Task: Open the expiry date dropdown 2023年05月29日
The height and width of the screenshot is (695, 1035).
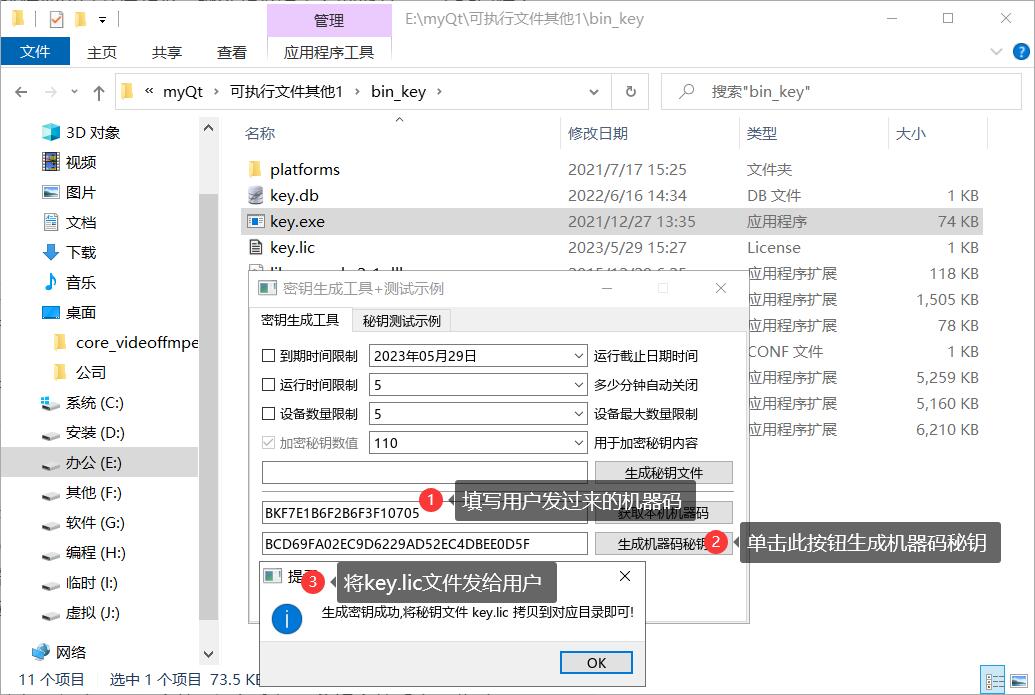Action: coord(579,356)
